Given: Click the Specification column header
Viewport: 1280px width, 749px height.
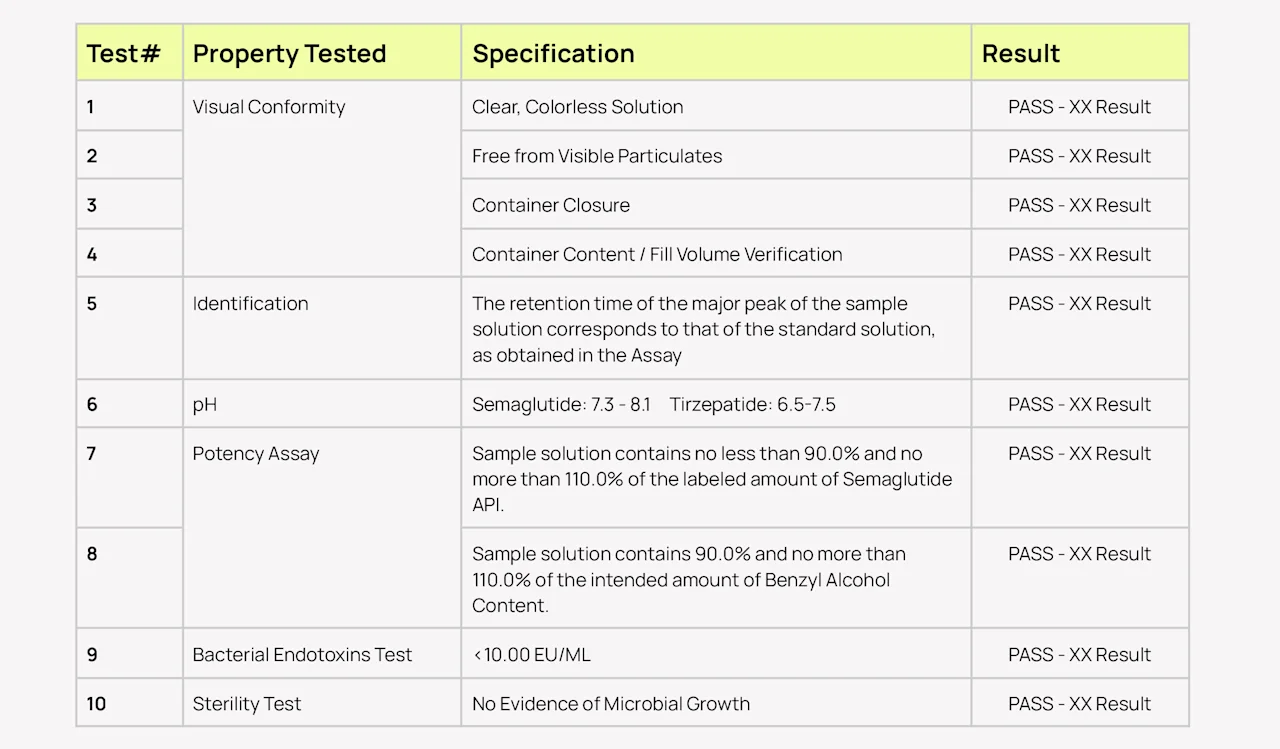Looking at the screenshot, I should (x=553, y=53).
